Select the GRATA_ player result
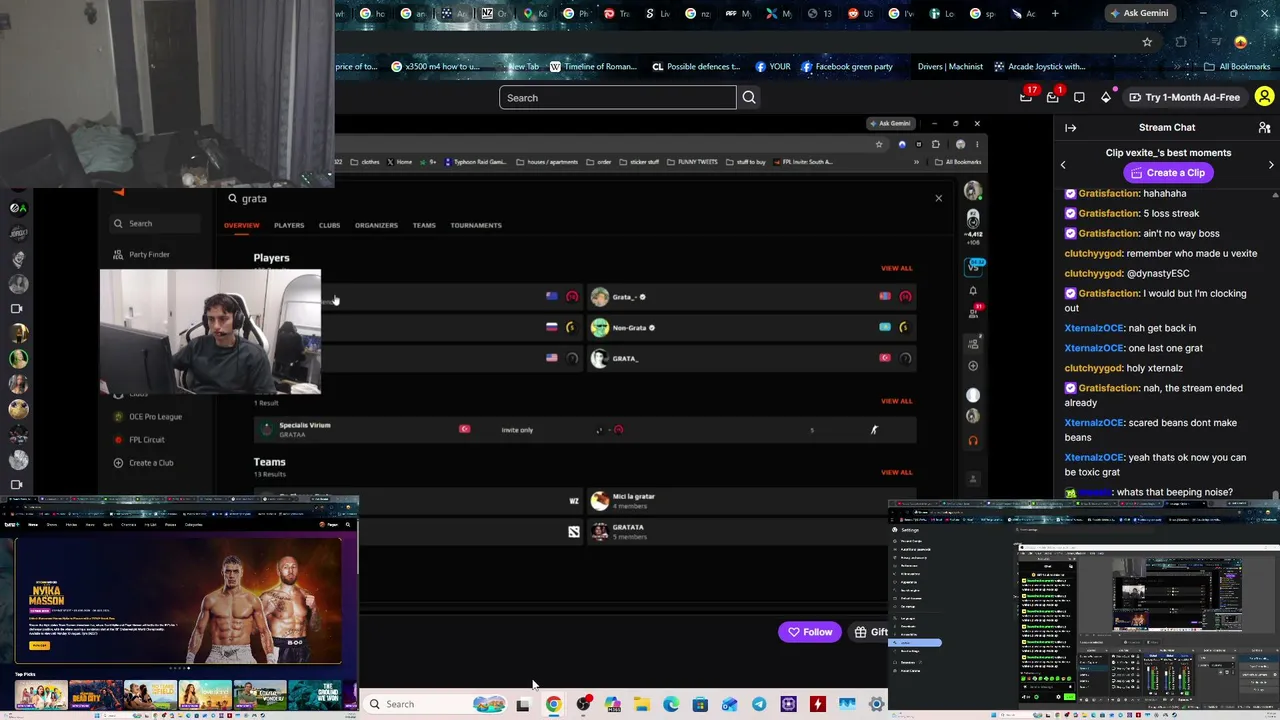 (x=752, y=358)
